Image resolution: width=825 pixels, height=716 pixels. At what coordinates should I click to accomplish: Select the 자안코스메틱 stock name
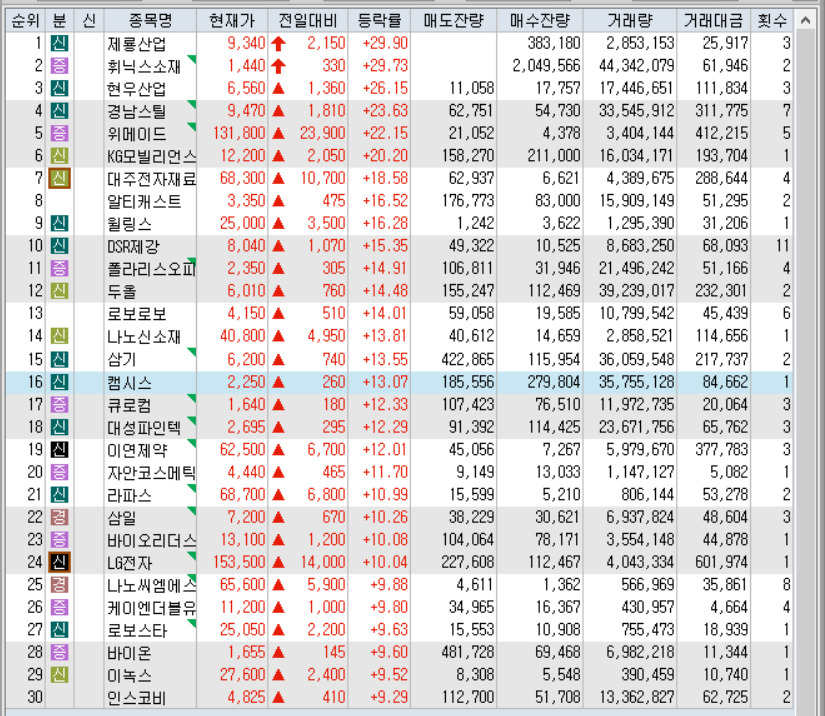152,473
